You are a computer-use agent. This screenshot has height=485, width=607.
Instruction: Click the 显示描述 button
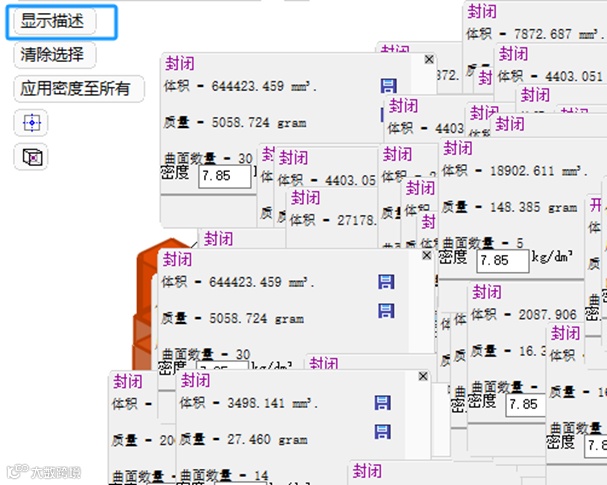coord(55,21)
